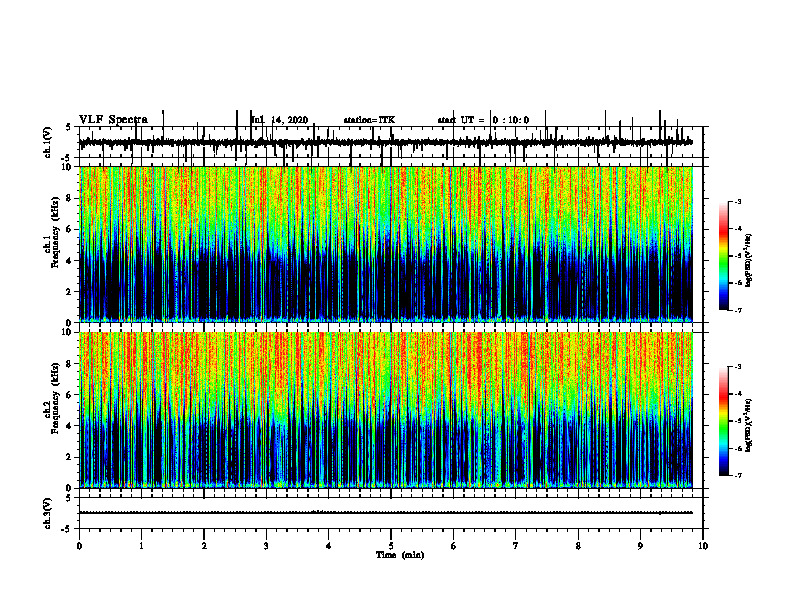Click the flat ch.3 voltage trace
Viewport: 792px width, 612px height.
click(386, 513)
